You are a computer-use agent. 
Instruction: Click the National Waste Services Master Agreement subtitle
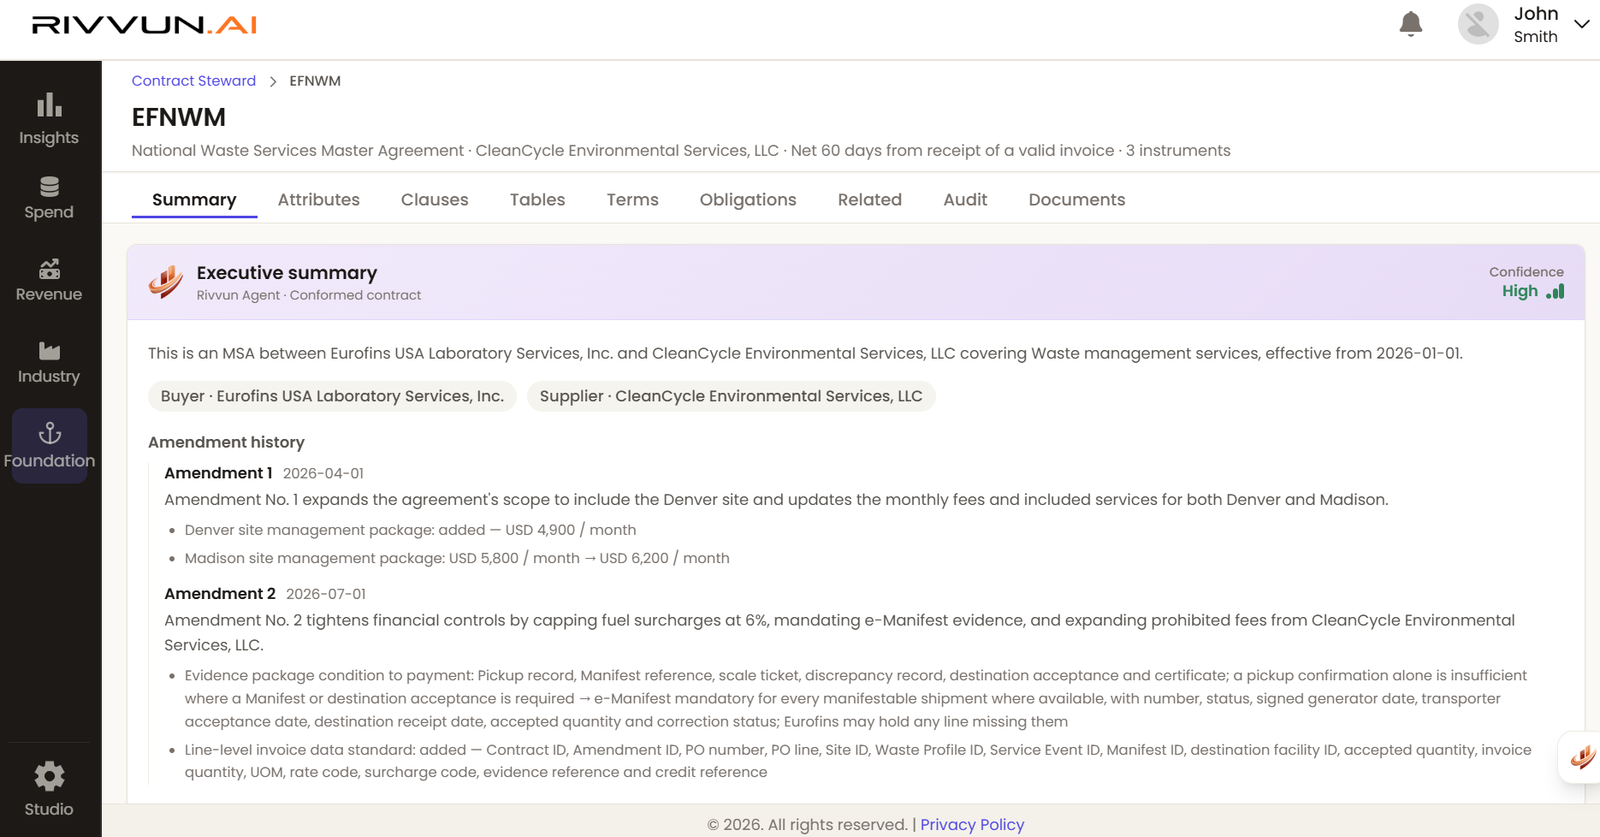[x=681, y=151]
